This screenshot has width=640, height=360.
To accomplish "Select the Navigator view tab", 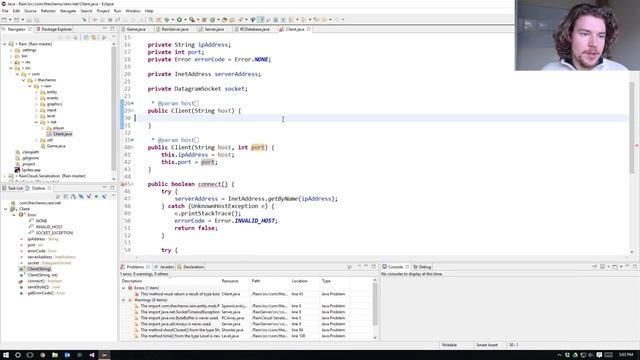I will pyautogui.click(x=16, y=29).
